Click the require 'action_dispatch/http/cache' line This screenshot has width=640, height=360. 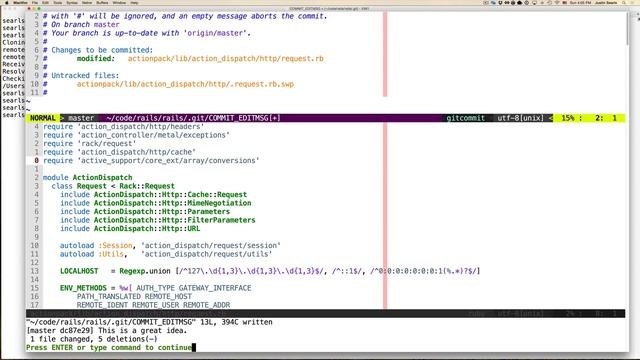click(x=119, y=152)
